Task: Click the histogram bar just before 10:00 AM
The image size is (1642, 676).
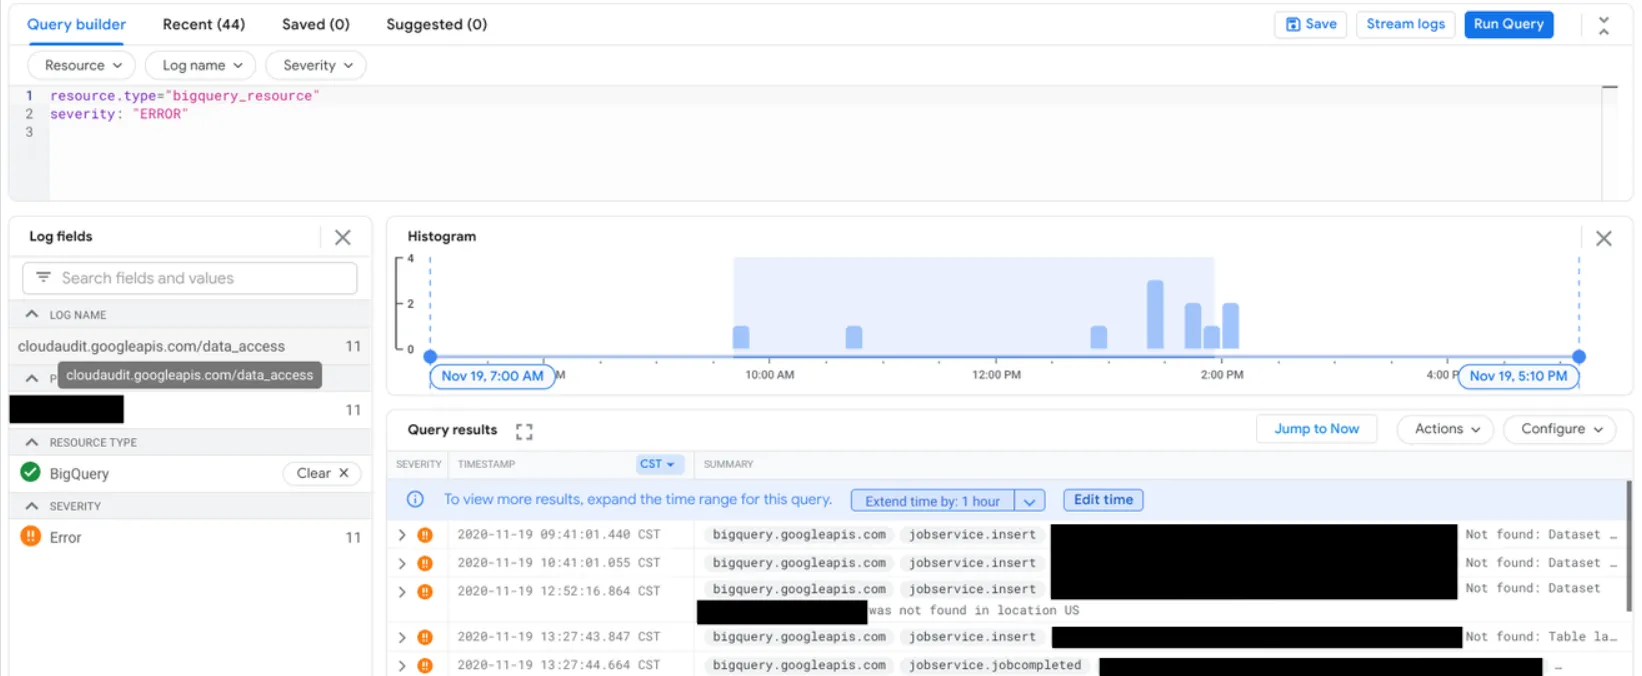Action: (741, 337)
